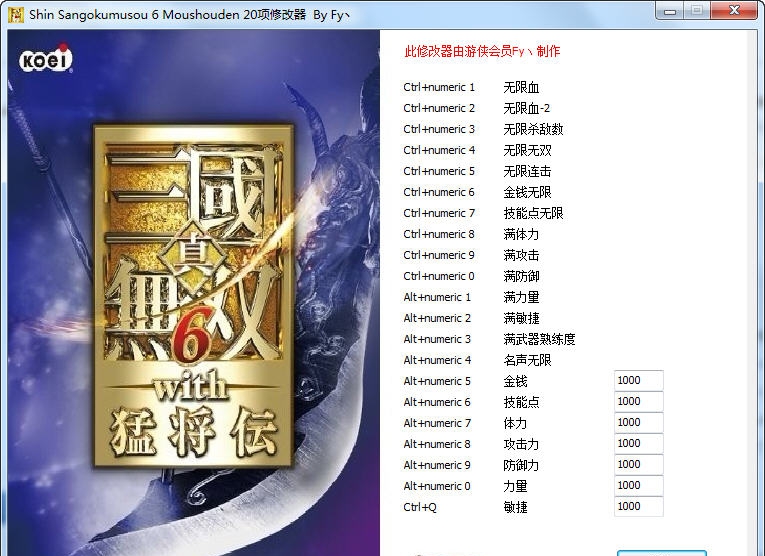Viewport: 765px width, 556px height.
Task: Click the trainer app icon in title bar
Action: point(16,14)
